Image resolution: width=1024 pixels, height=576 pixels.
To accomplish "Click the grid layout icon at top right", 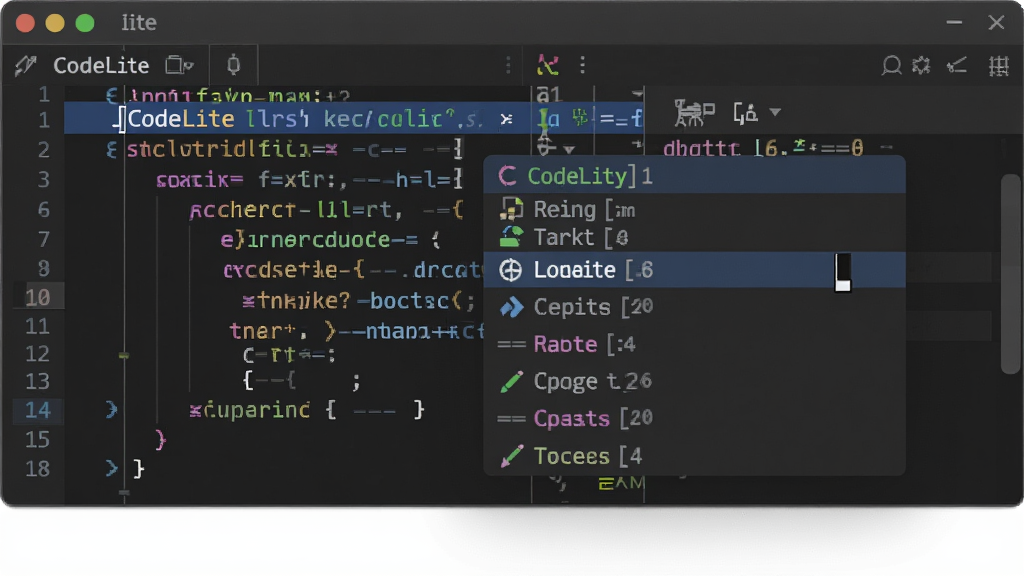I will click(999, 66).
